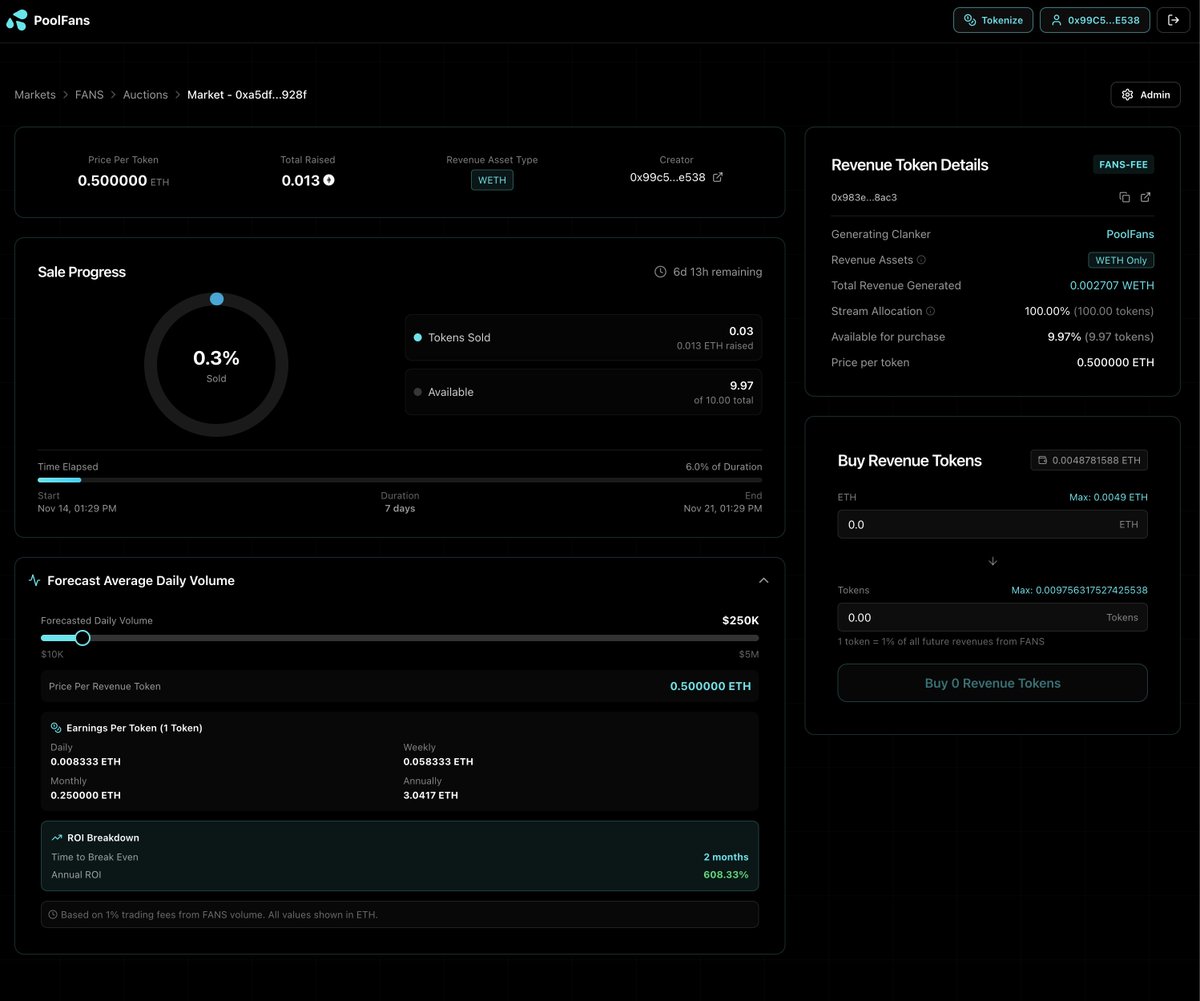Screen dimensions: 1200x1001
Task: Click the Sale Progress ring marker dot
Action: coord(216,299)
